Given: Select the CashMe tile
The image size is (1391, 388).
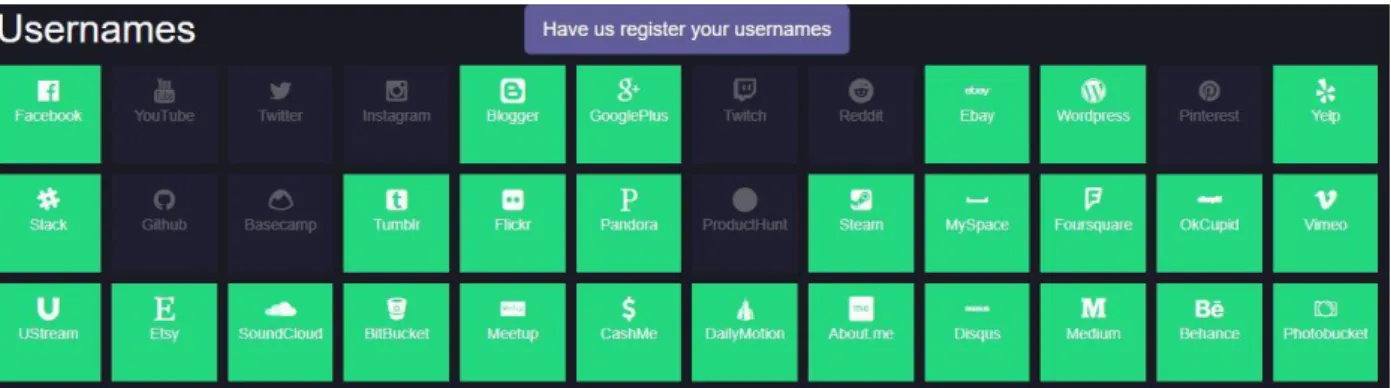Looking at the screenshot, I should click(x=628, y=332).
